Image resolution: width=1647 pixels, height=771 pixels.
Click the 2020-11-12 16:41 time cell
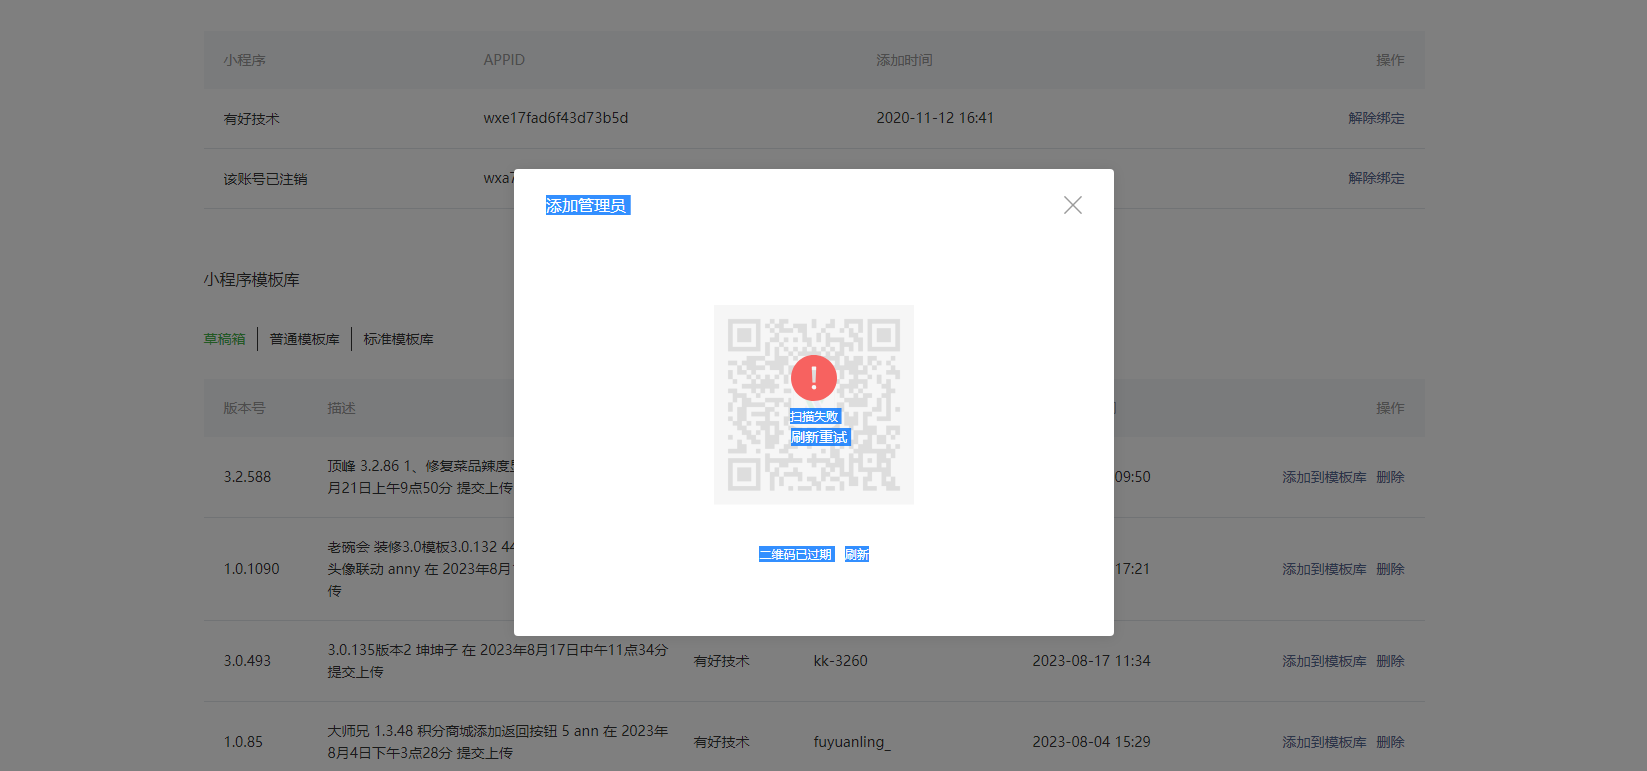click(x=935, y=118)
